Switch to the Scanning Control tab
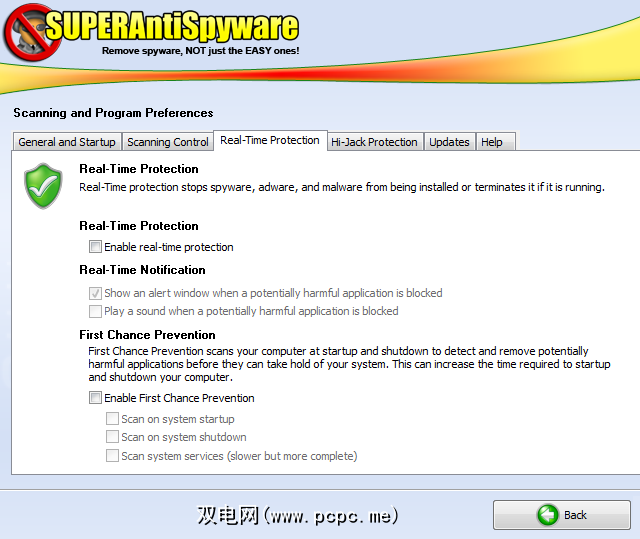Screen dimensions: 640x539 tap(168, 142)
